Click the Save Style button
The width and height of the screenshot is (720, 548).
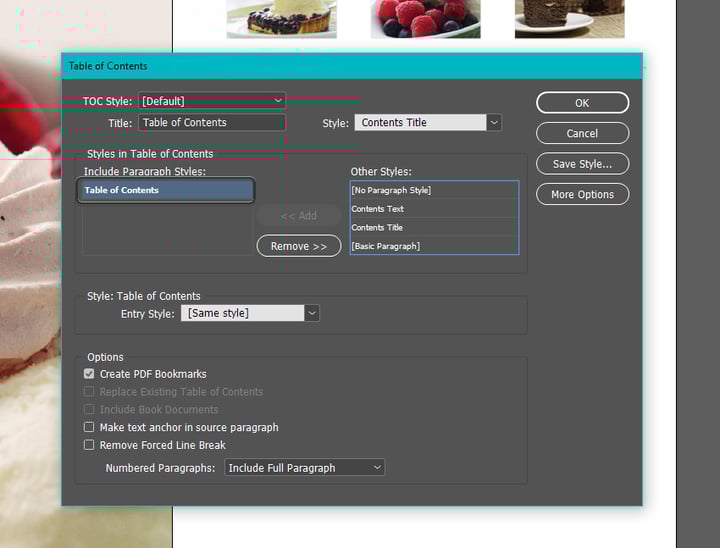coord(582,164)
